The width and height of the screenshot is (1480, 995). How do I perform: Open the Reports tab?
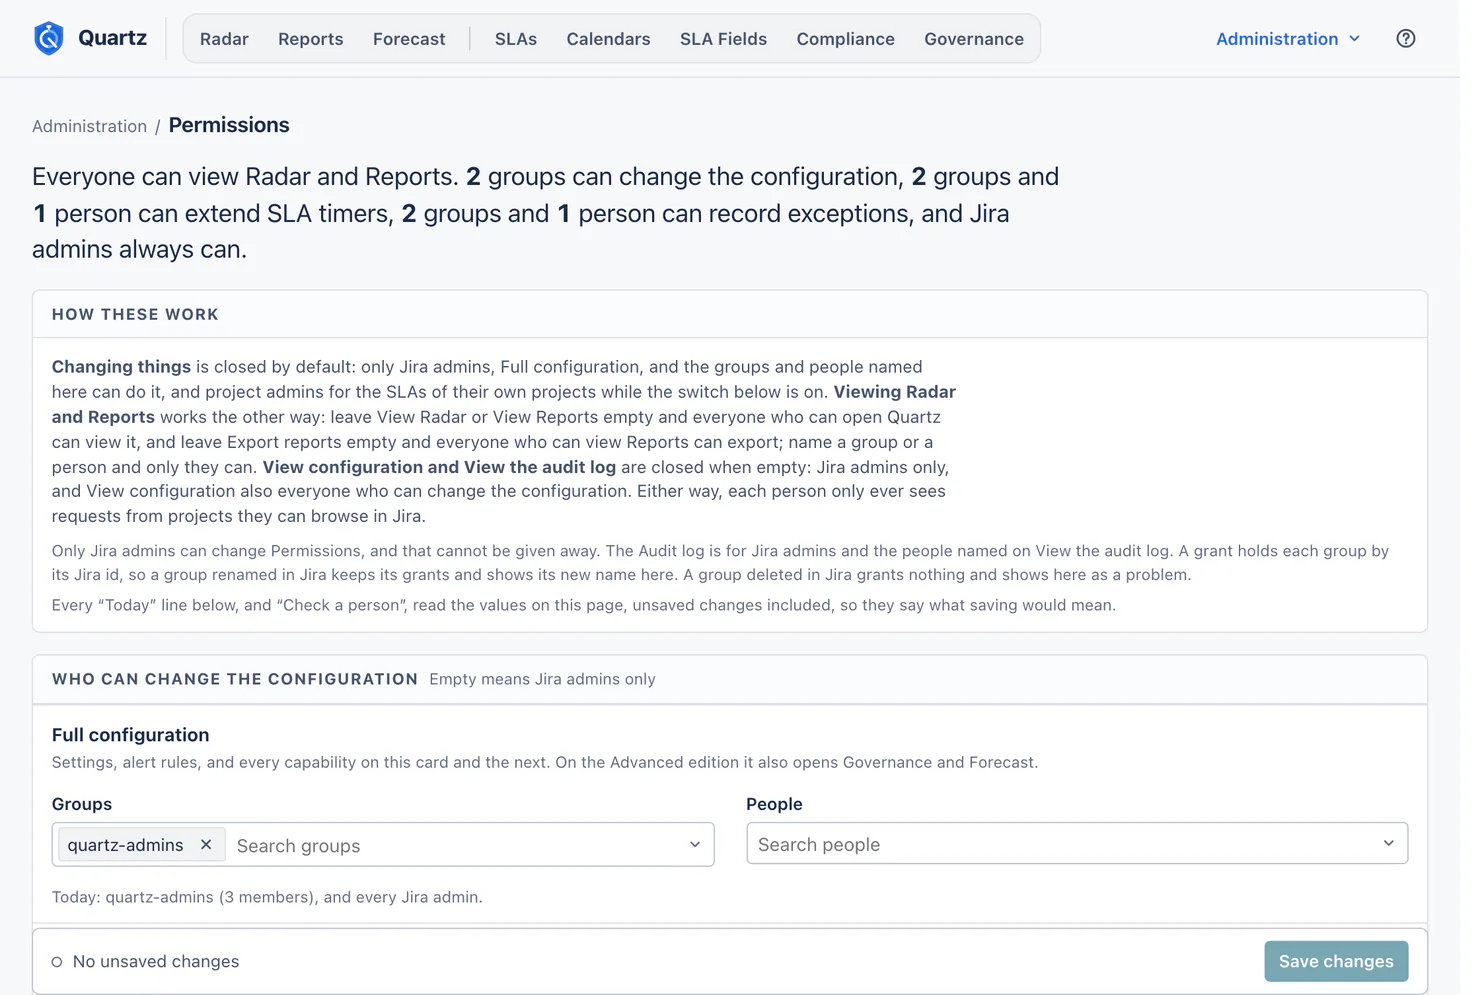pyautogui.click(x=311, y=39)
